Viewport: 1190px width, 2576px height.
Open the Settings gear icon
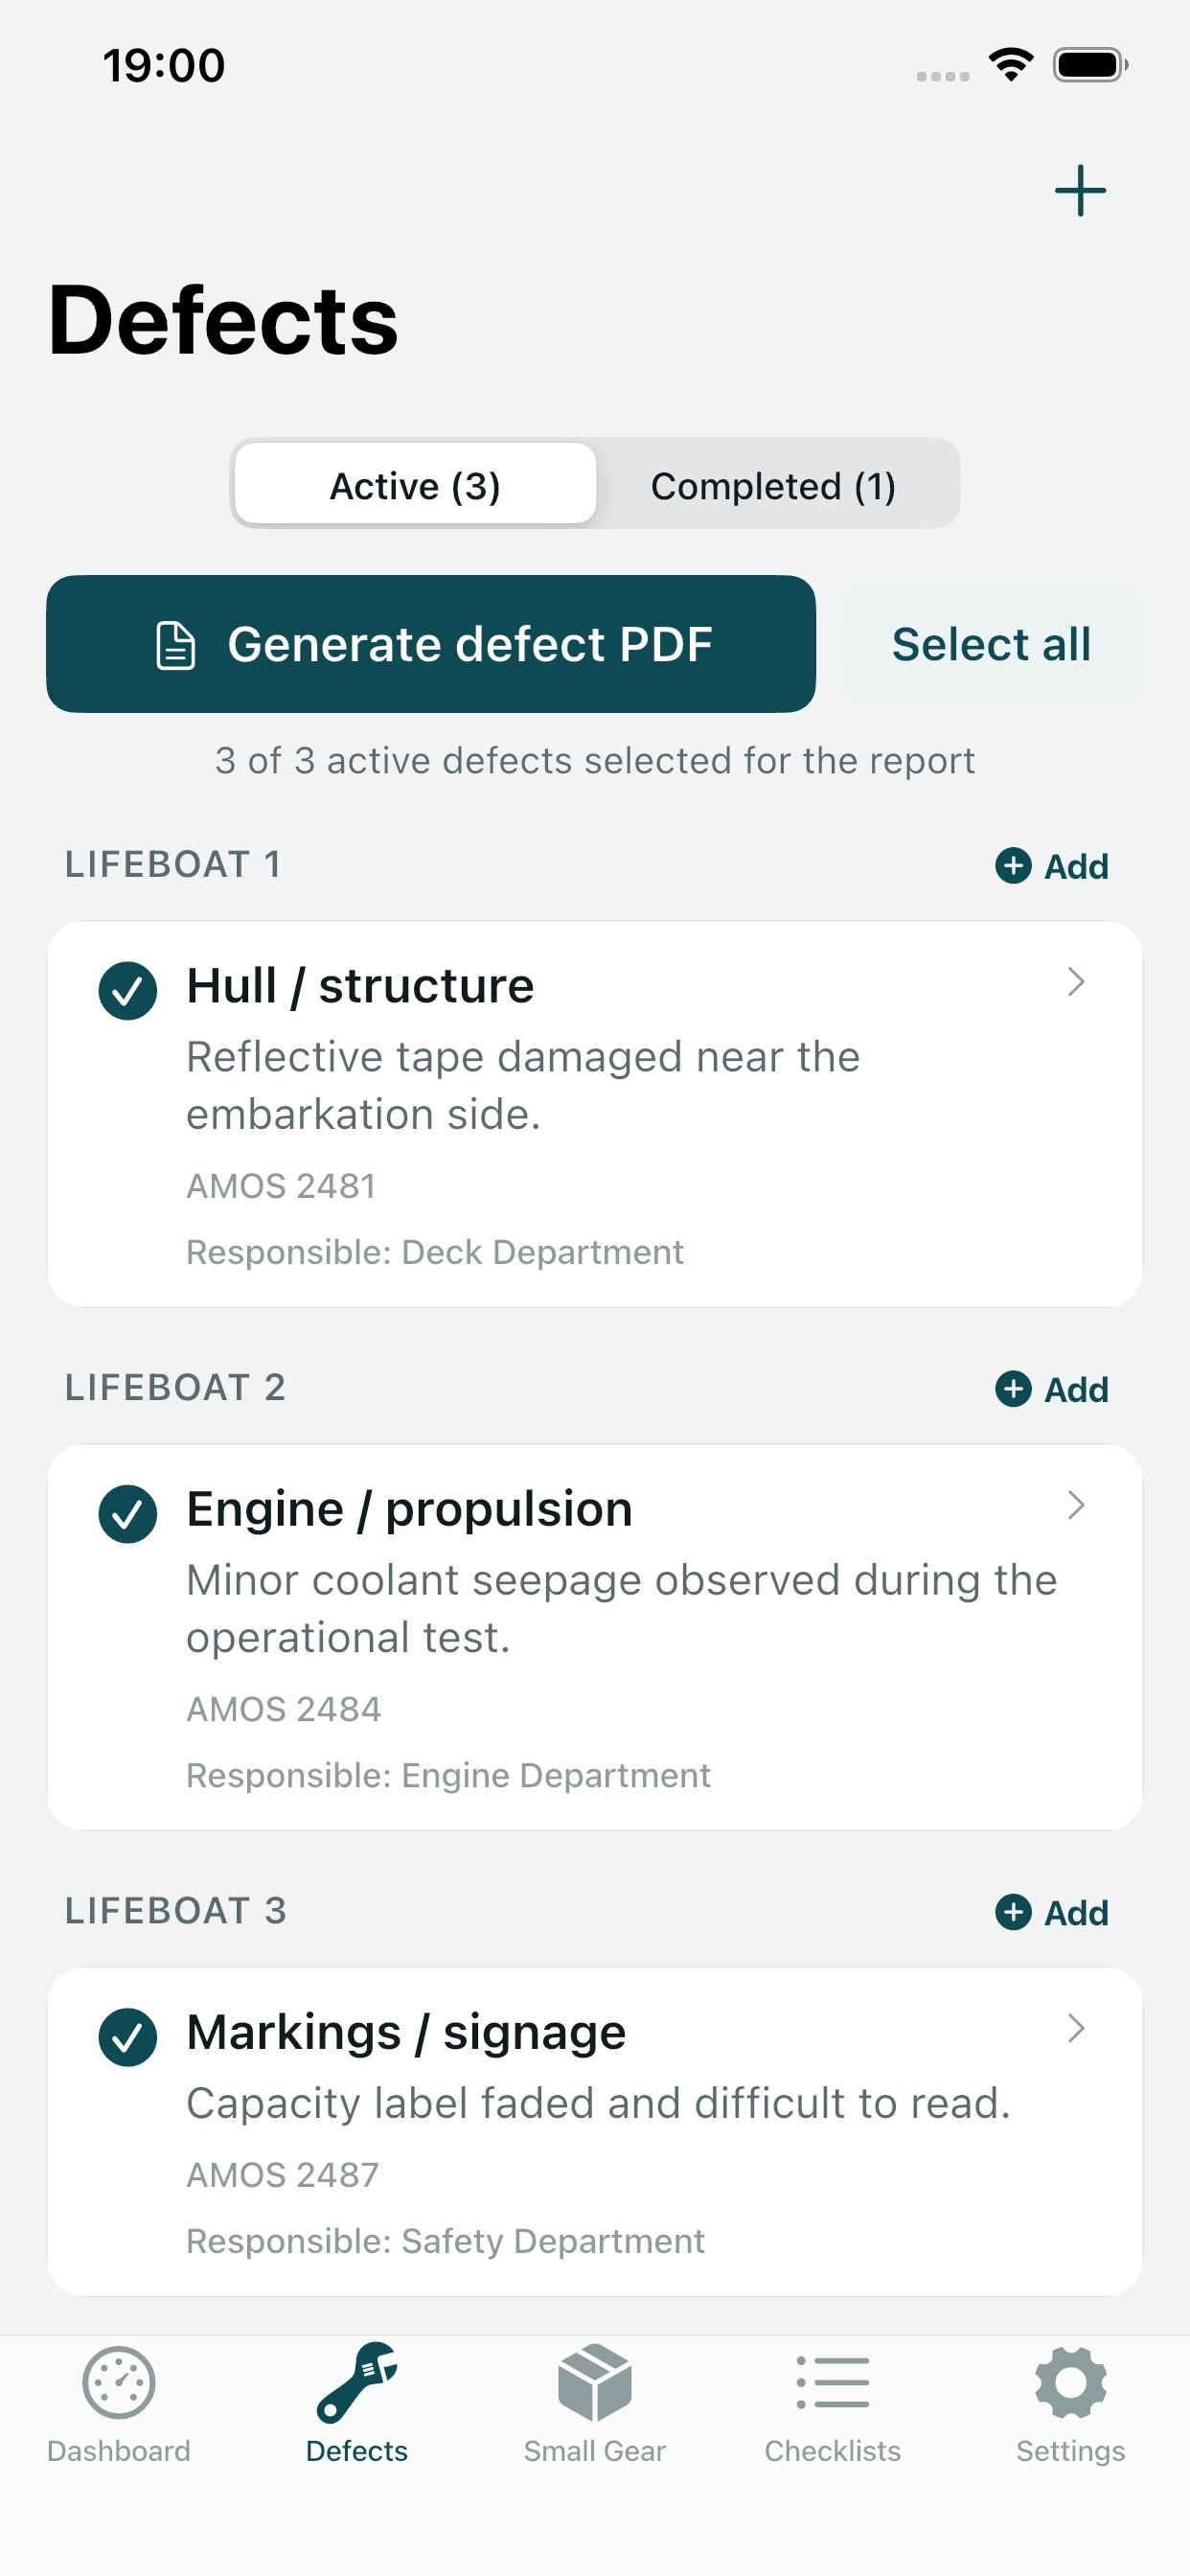coord(1070,2384)
